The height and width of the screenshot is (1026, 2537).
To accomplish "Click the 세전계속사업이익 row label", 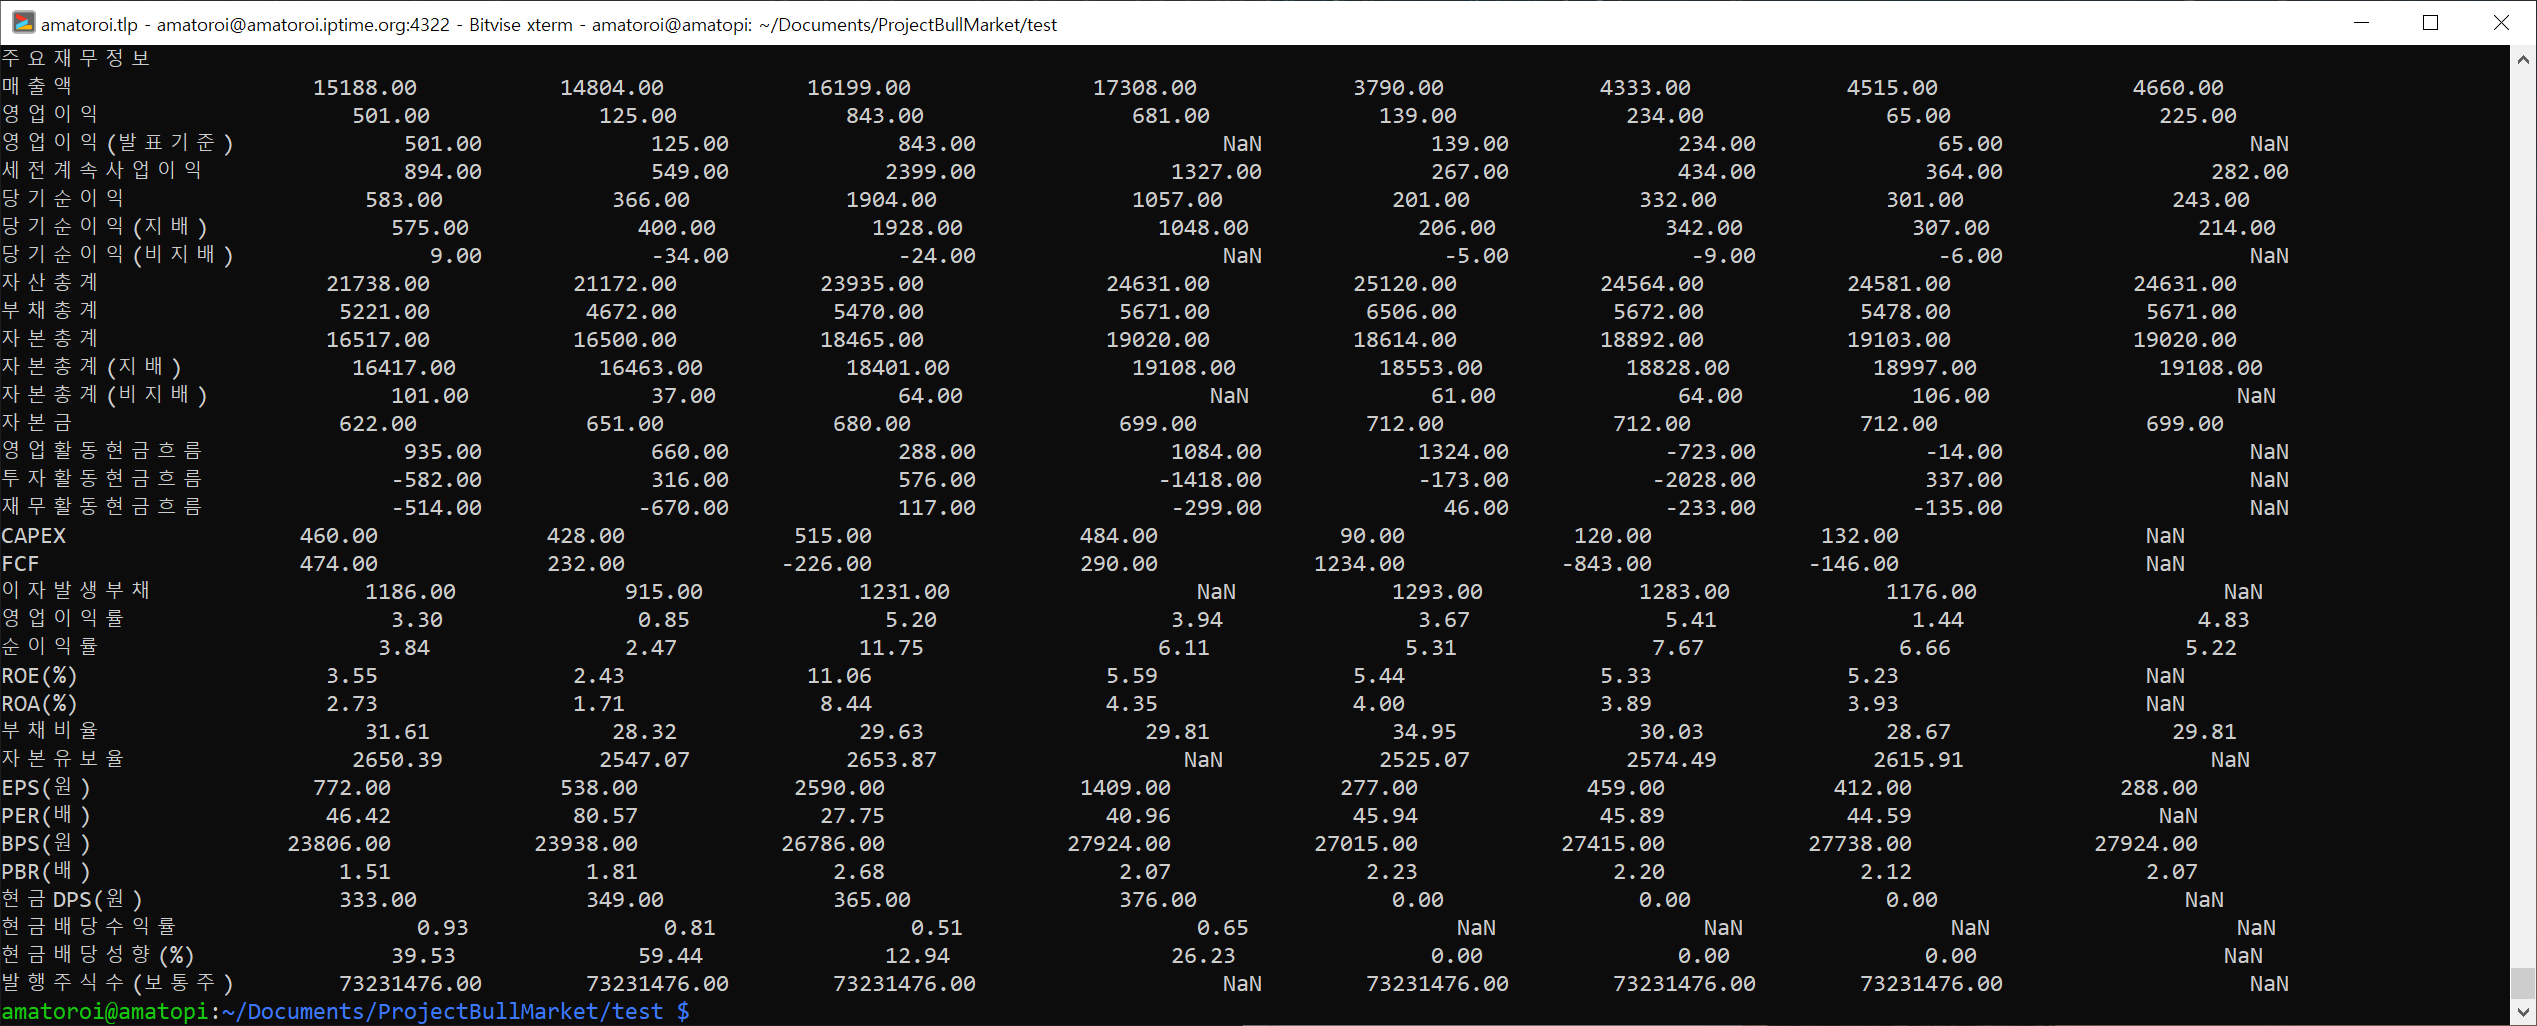I will (x=101, y=171).
